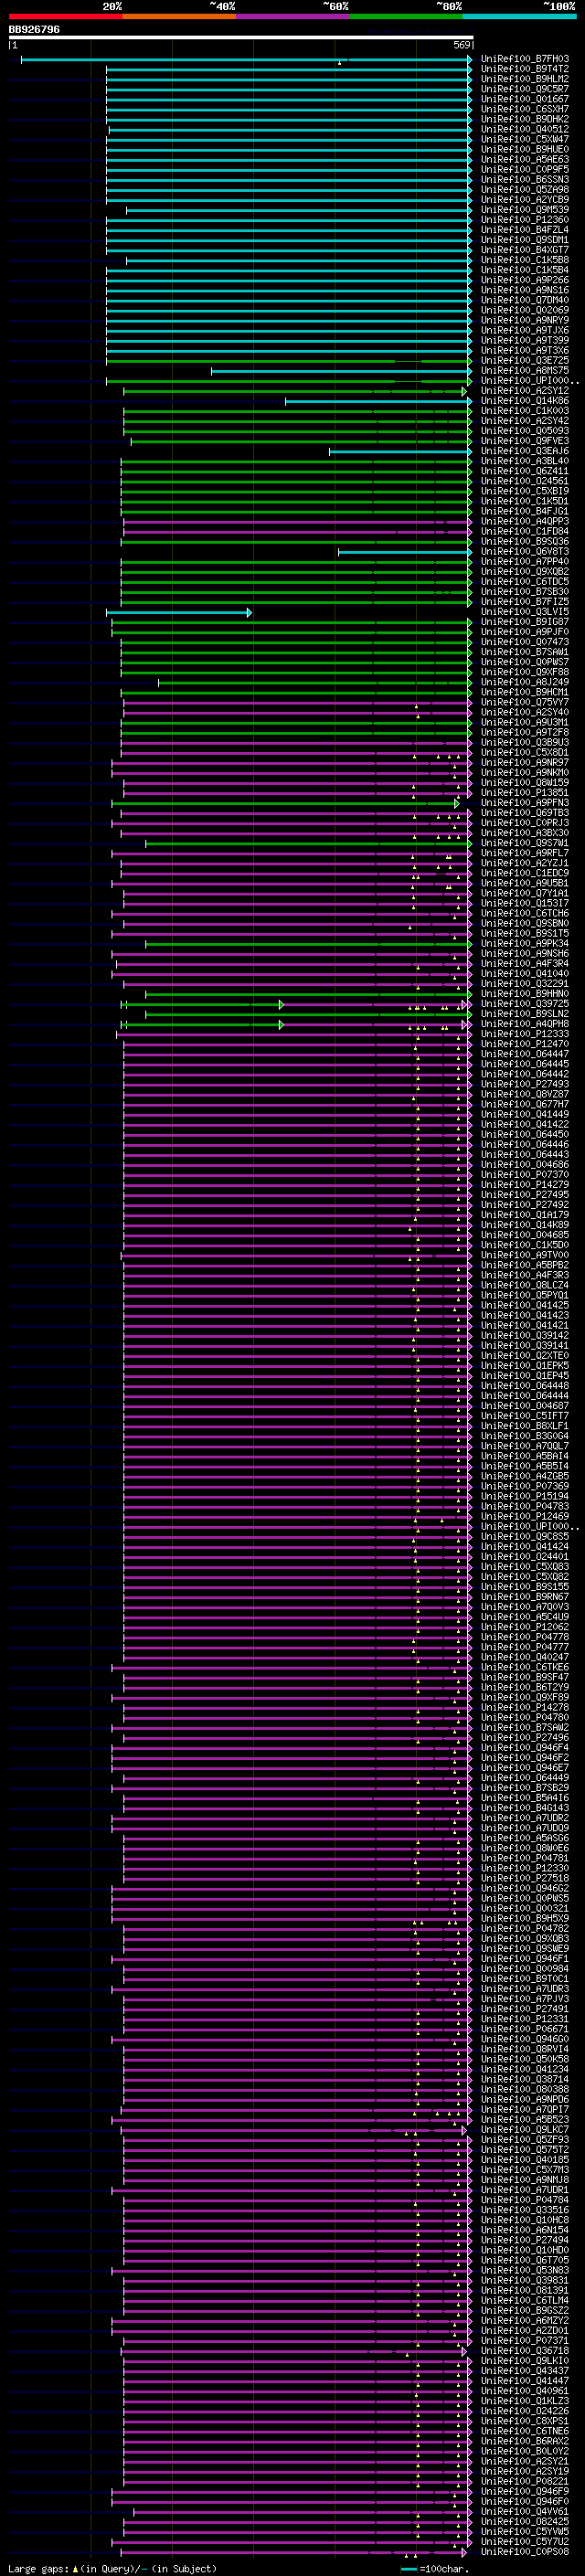Image resolution: width=585 pixels, height=2576 pixels.
Task: Open hit UniRef100_P13851
Action: click(525, 793)
